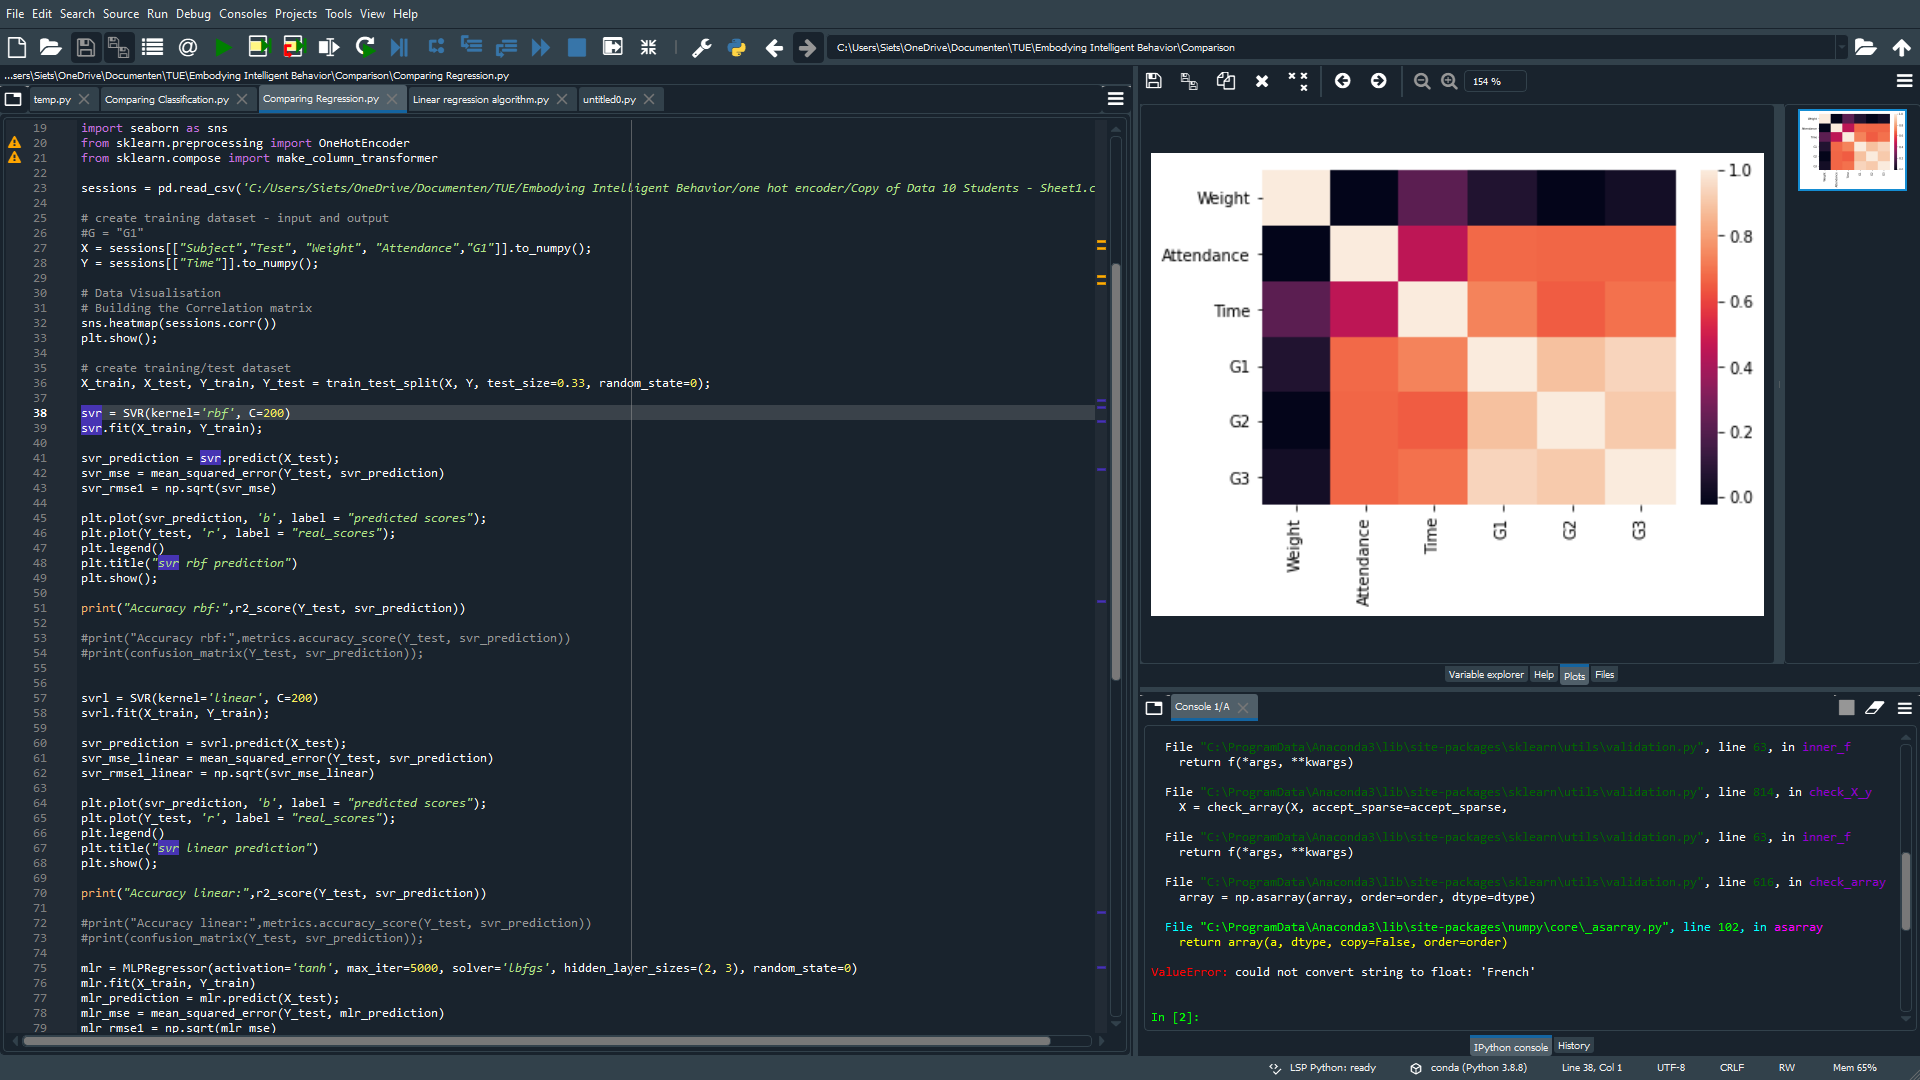Open the PYTHONPATH manager Python icon
This screenshot has height=1080, width=1920.
click(737, 47)
